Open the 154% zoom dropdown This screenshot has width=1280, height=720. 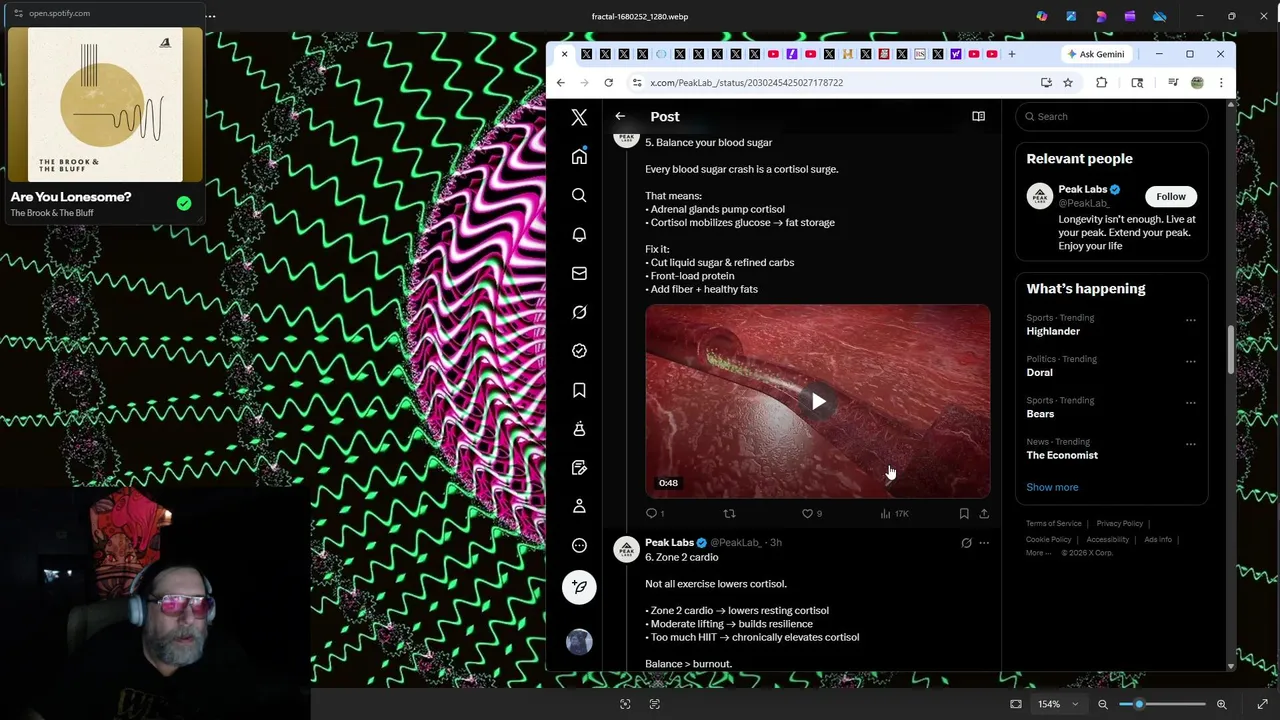click(x=1057, y=704)
